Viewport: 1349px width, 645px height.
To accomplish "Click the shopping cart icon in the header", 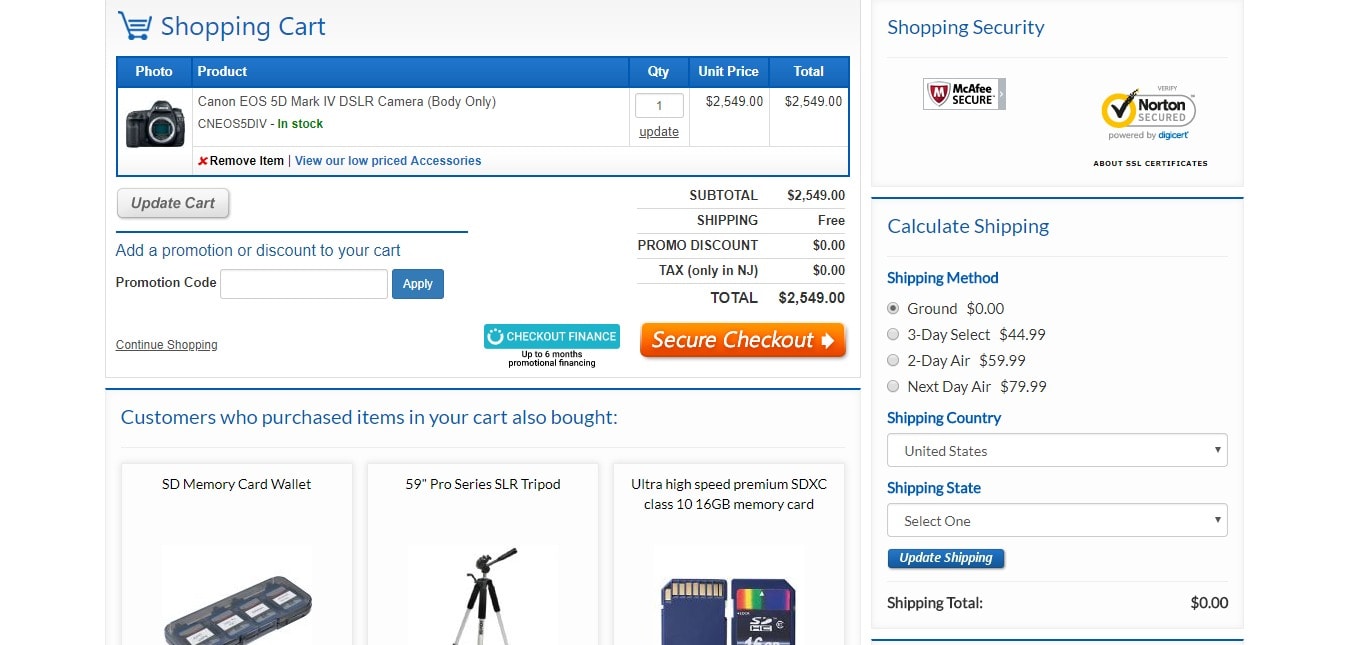I will coord(135,25).
